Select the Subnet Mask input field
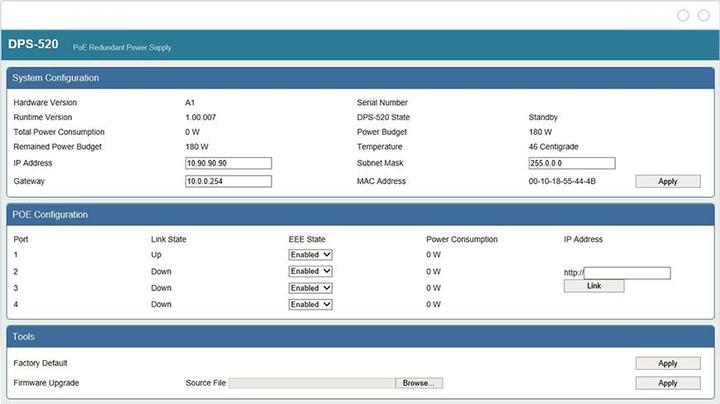 pos(571,163)
